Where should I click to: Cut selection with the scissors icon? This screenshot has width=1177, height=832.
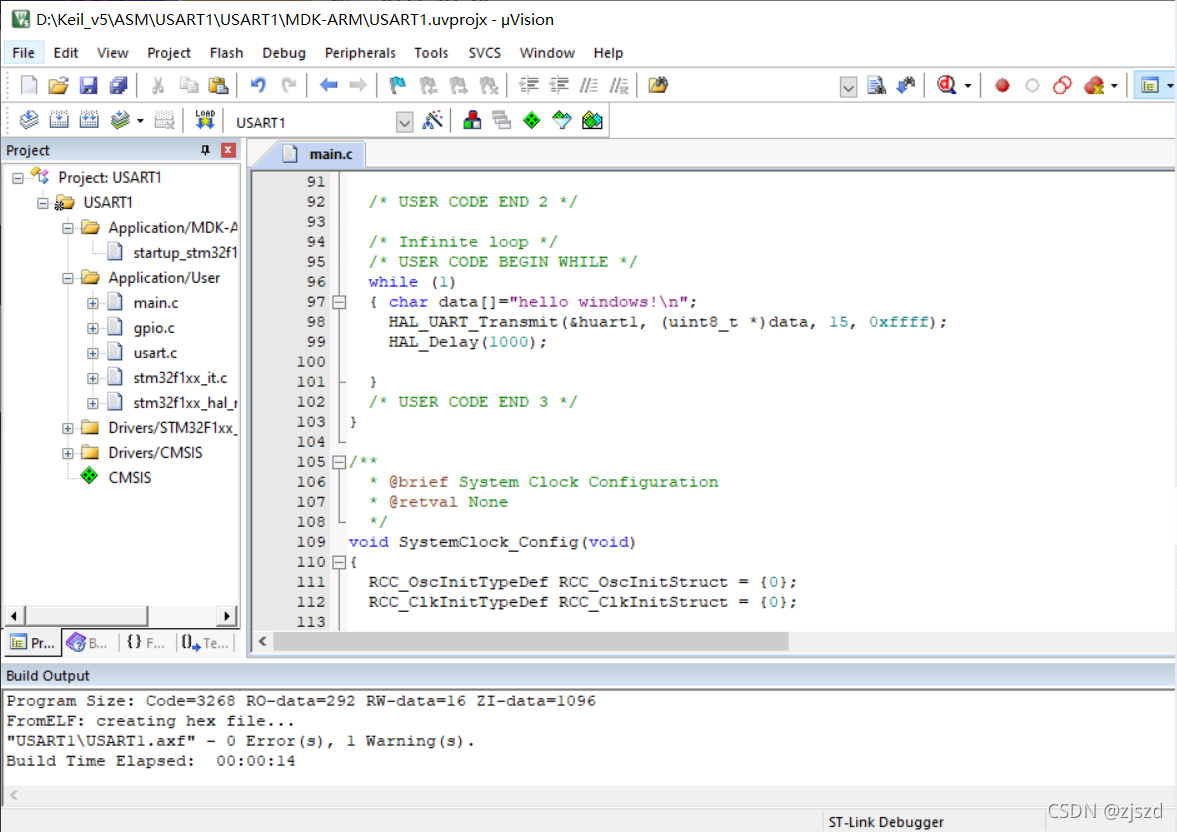tap(158, 86)
